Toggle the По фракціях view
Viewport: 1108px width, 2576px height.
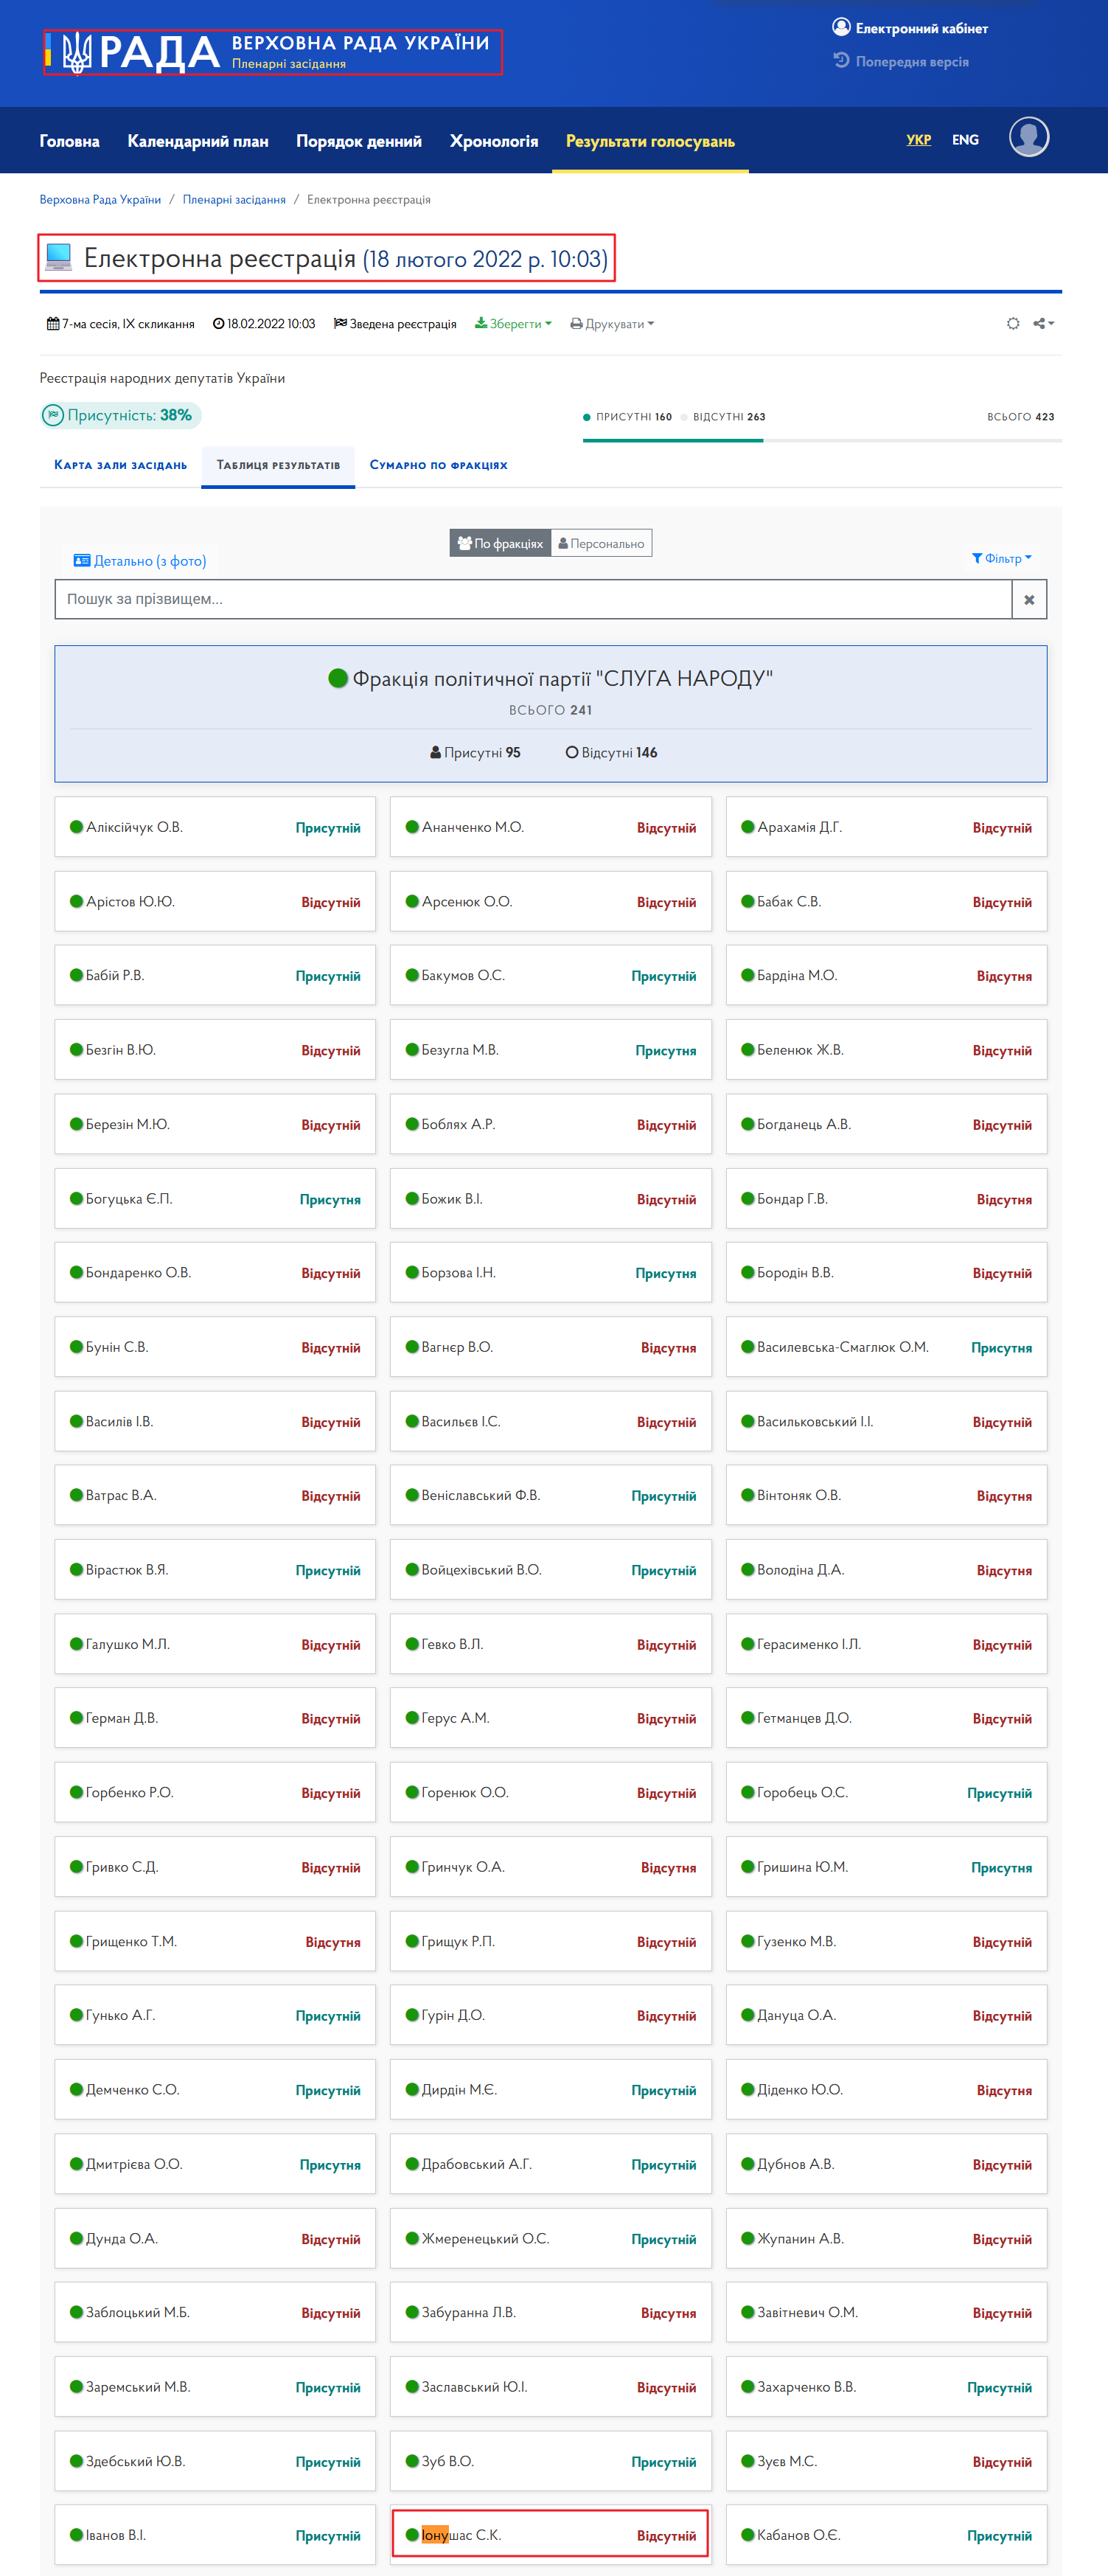pos(500,543)
